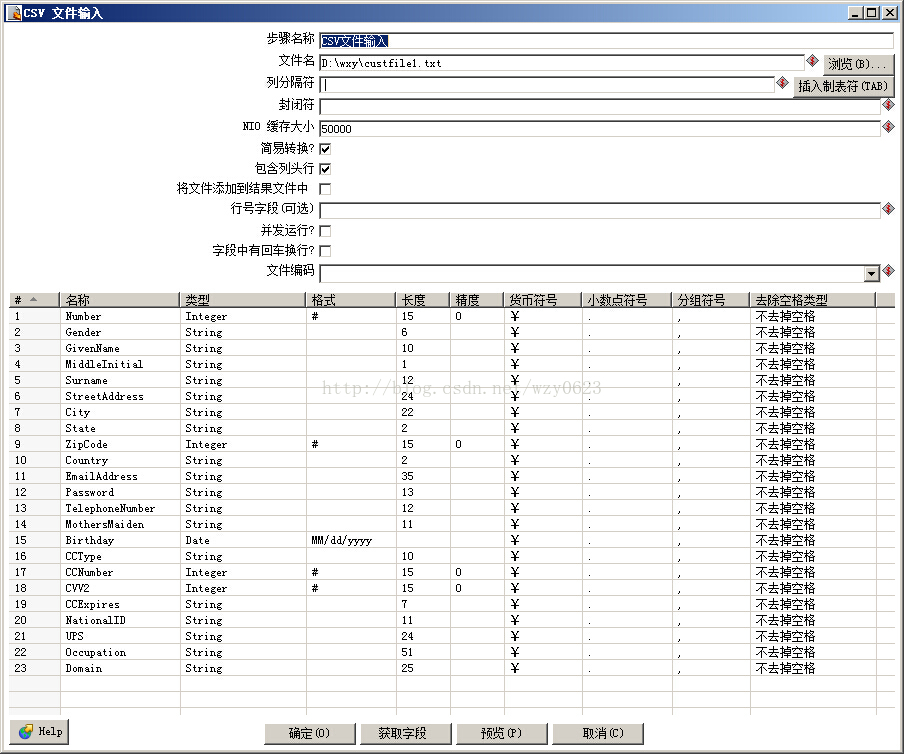Viewport: 904px width, 754px height.
Task: Select the Domain field name cell
Action: tap(120, 668)
